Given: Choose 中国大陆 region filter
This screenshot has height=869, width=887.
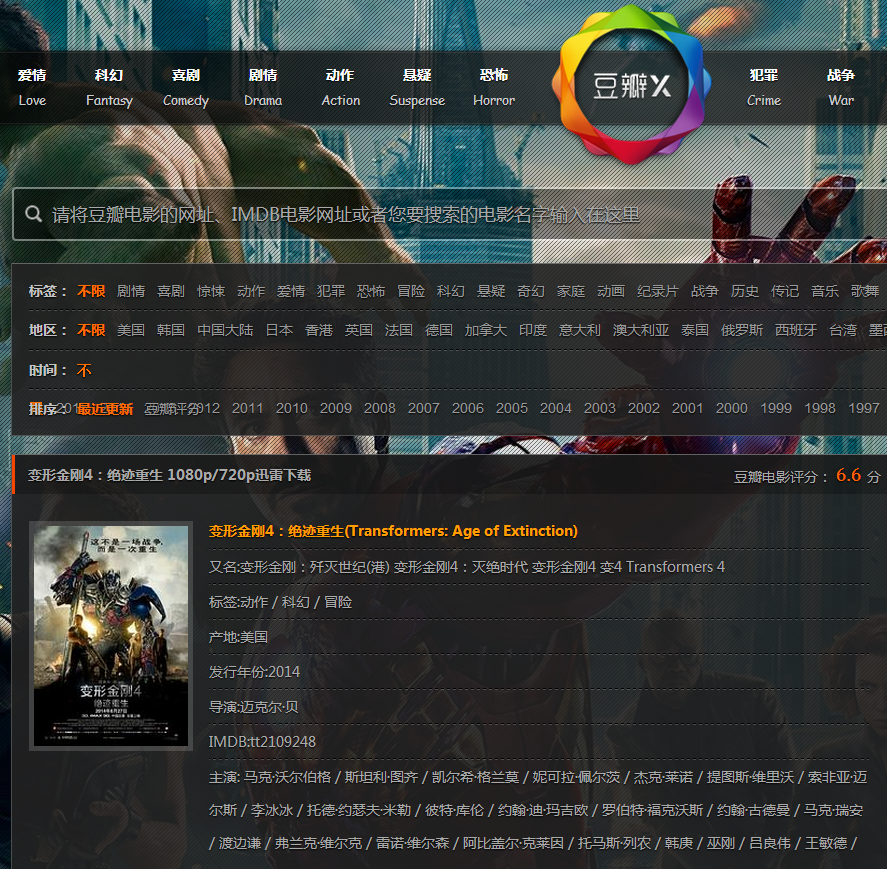Looking at the screenshot, I should pos(225,330).
